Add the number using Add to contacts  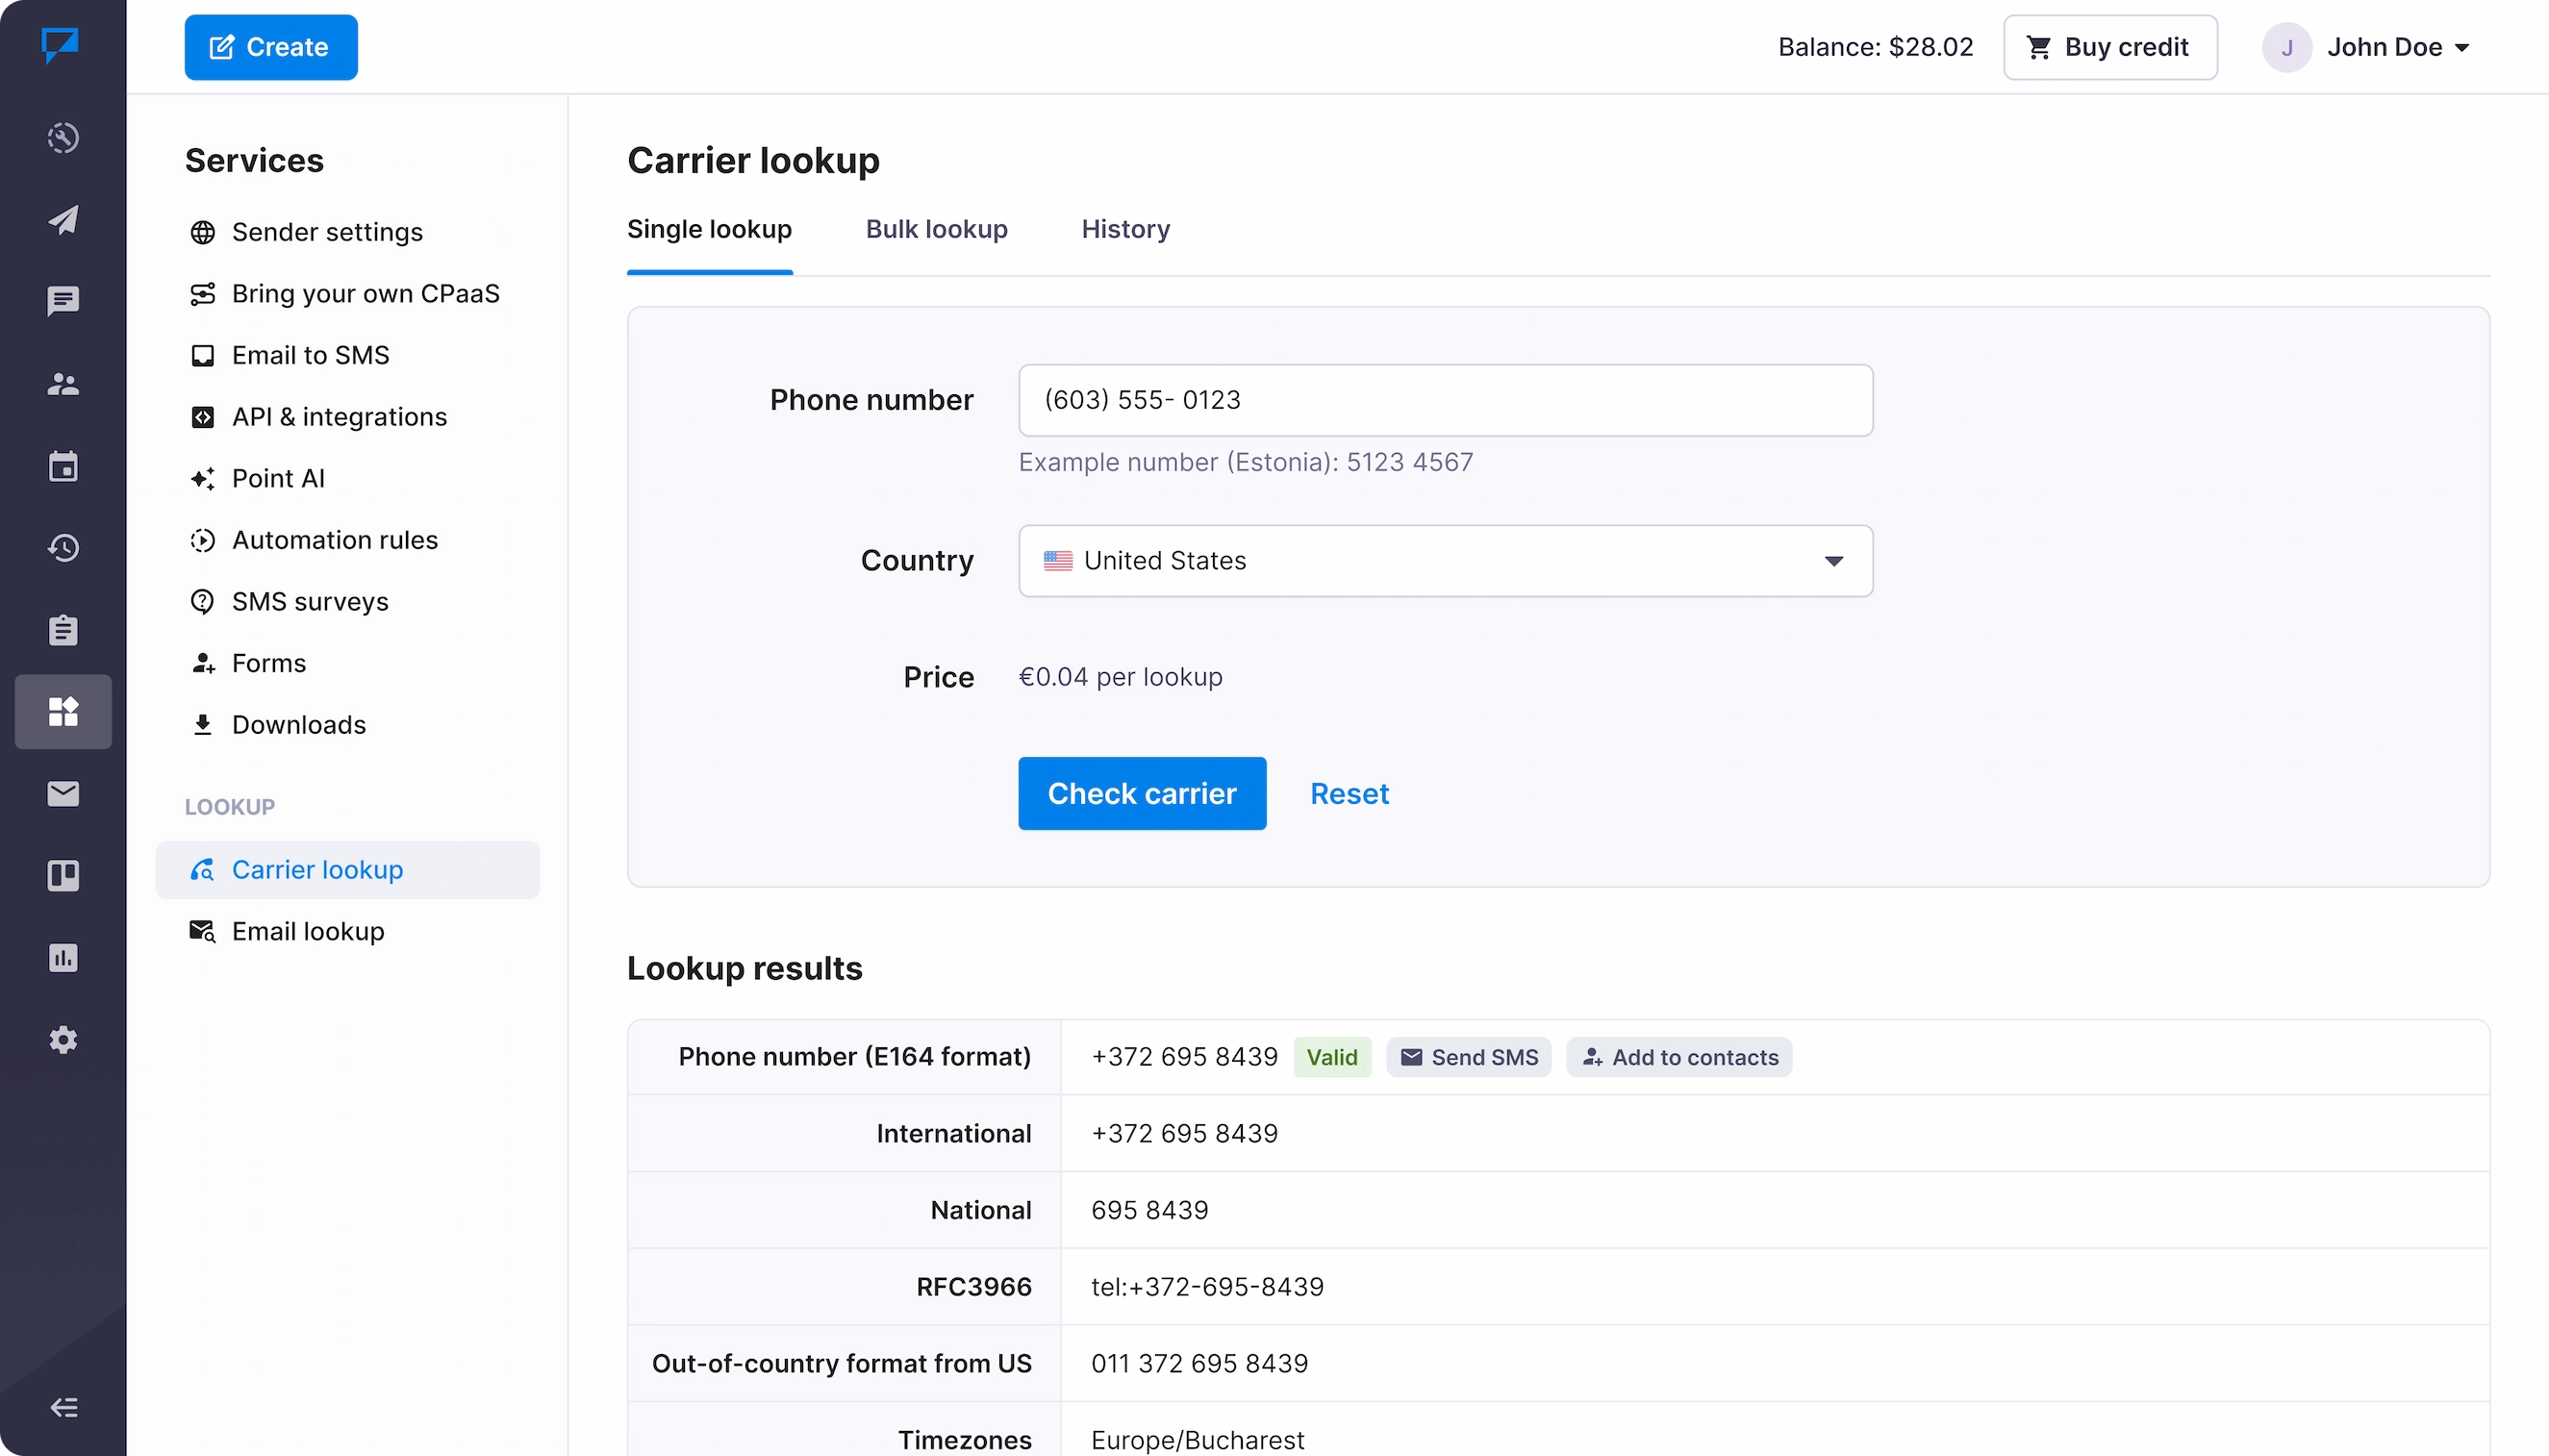[x=1679, y=1057]
